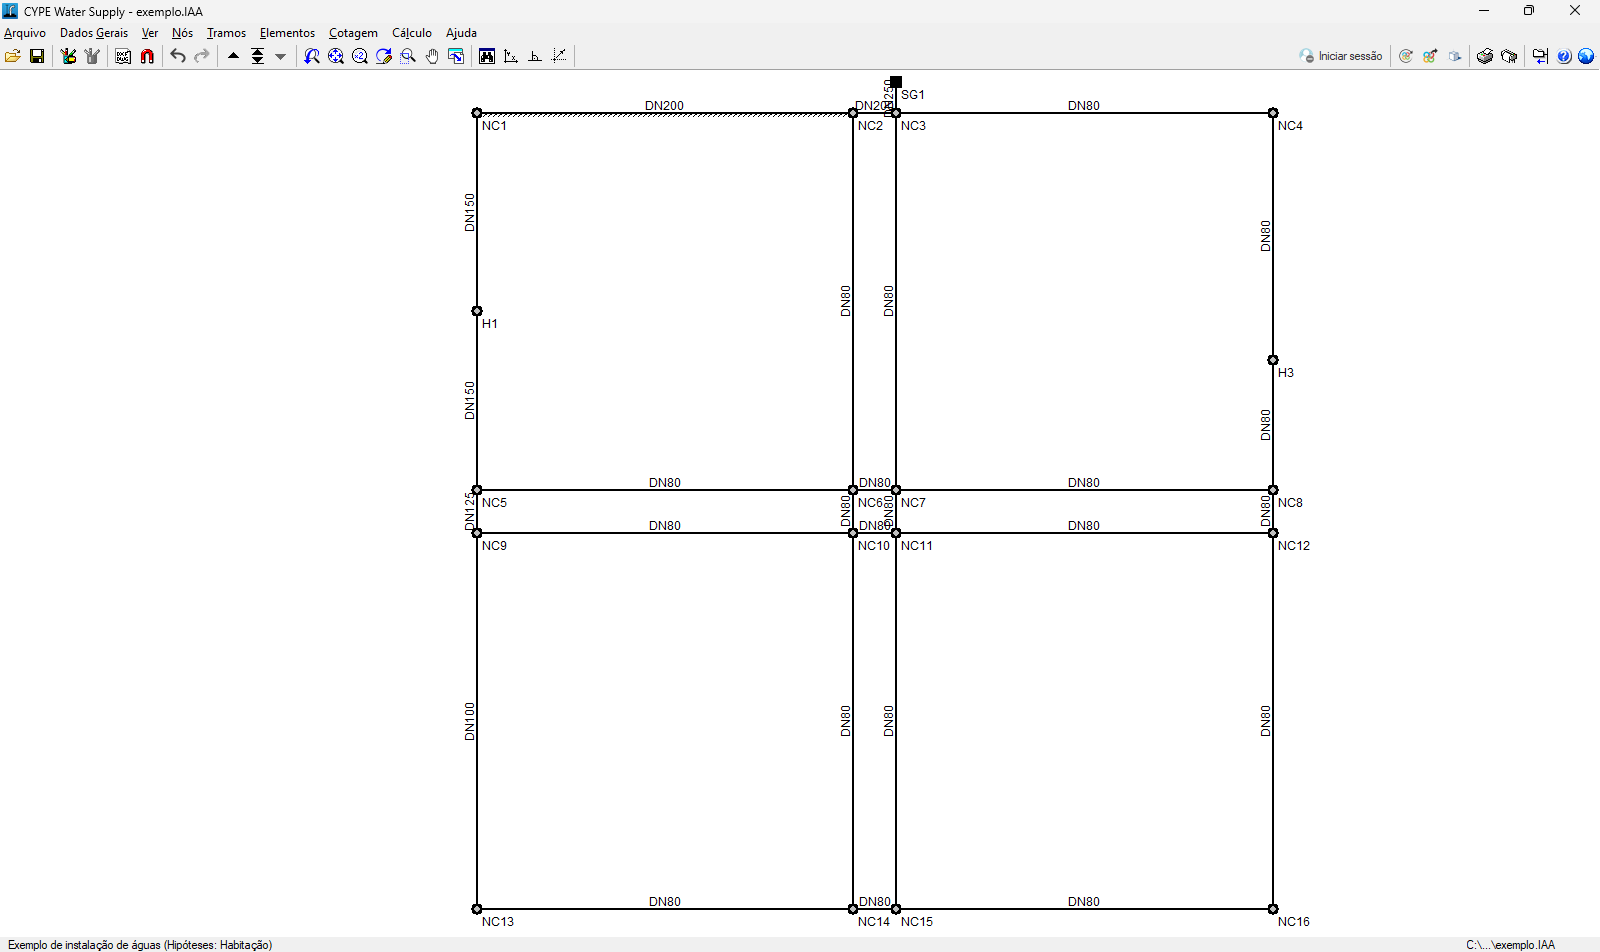
Task: Click the circular BIM update icon
Action: [1406, 56]
